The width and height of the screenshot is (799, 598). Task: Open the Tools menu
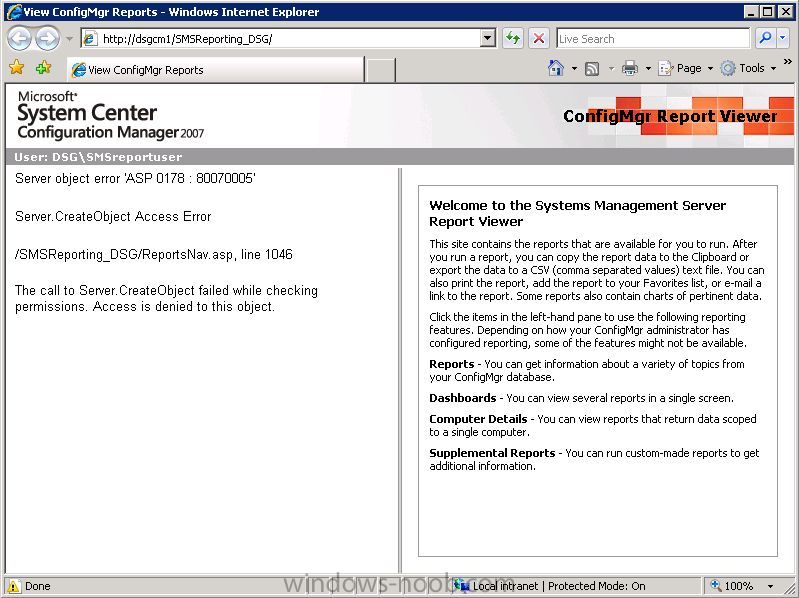(x=749, y=68)
